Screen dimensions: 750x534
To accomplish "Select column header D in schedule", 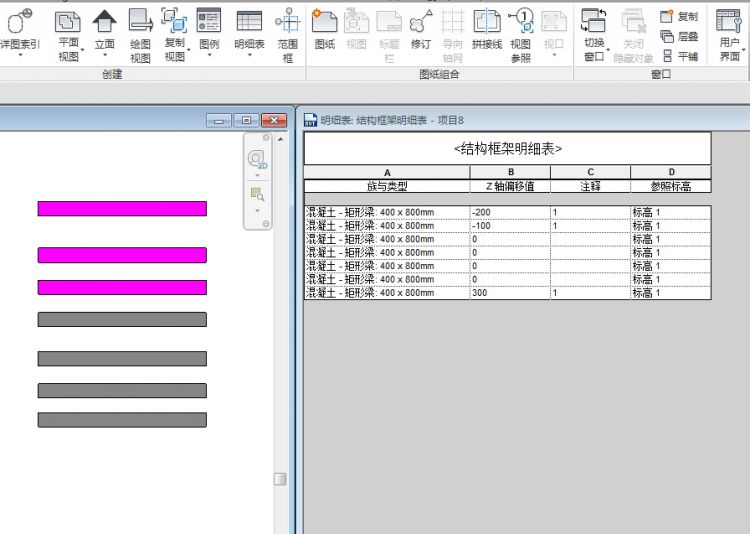I will [671, 172].
